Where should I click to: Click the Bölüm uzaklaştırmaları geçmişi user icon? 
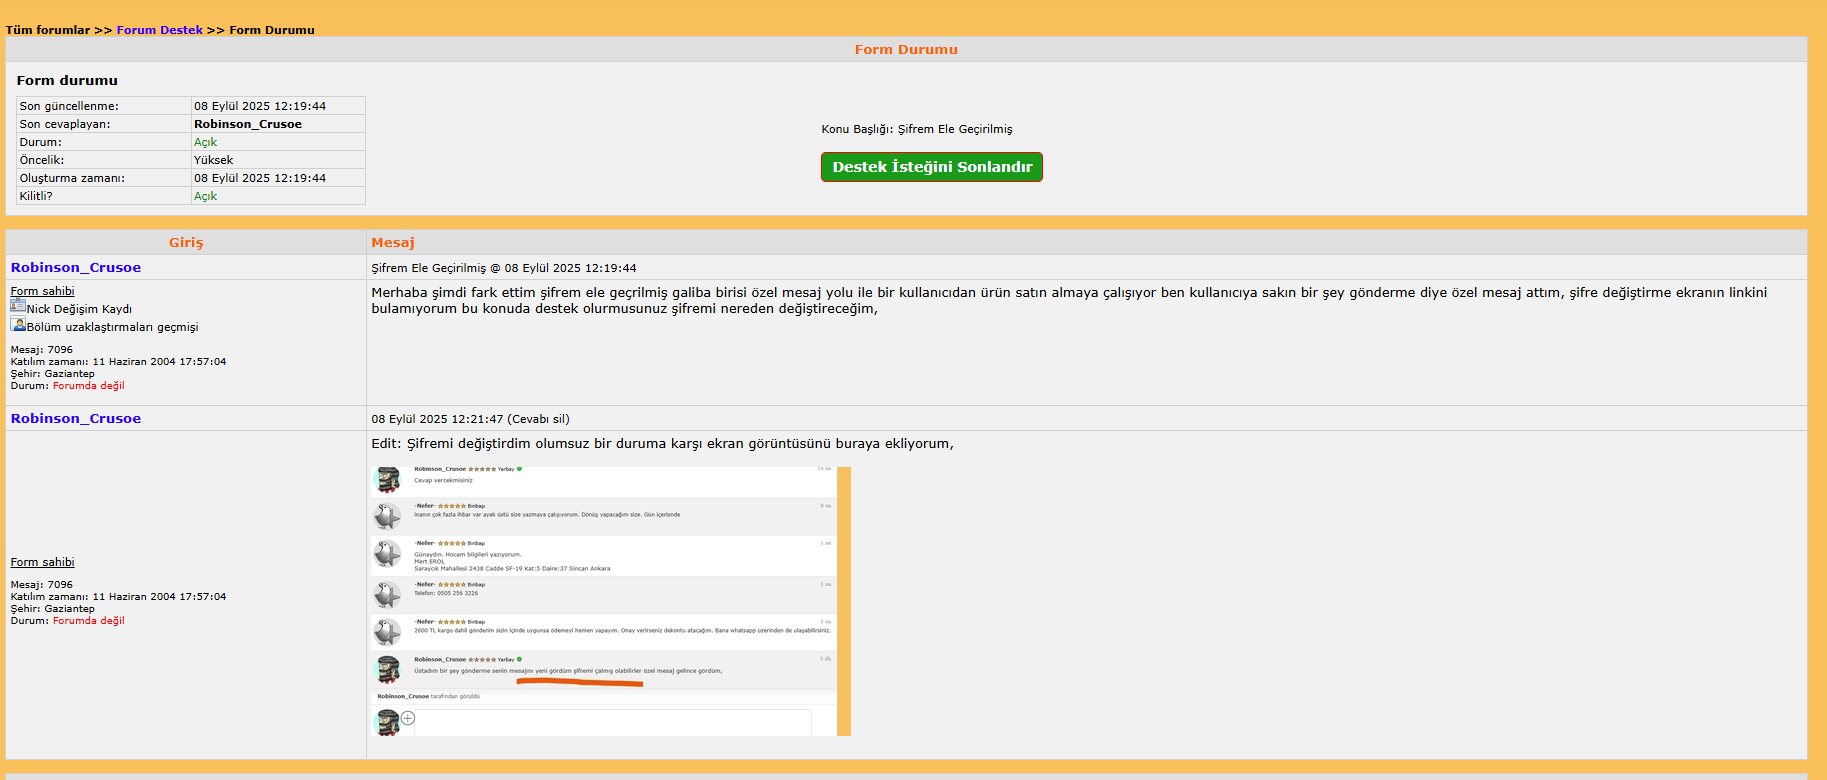[18, 324]
